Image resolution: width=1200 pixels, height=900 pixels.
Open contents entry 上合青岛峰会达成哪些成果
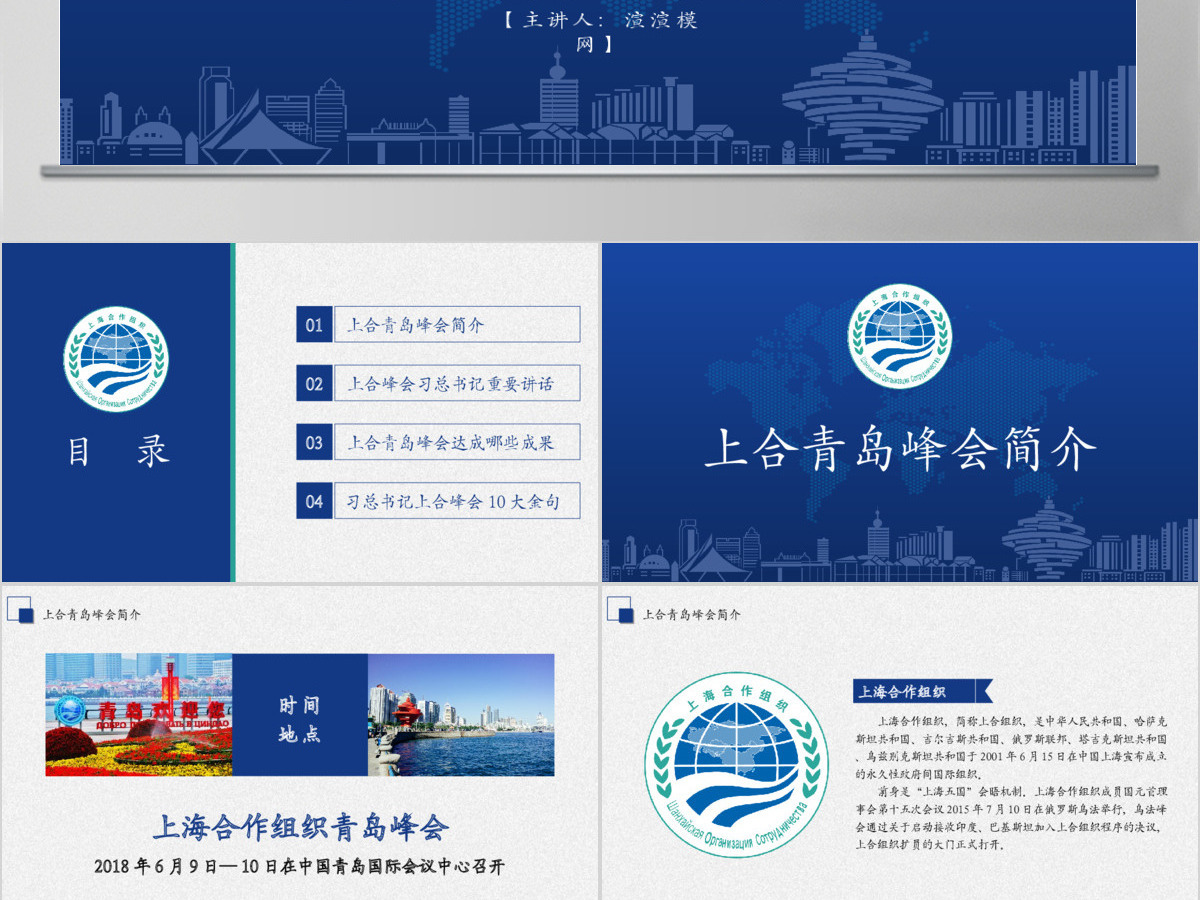pos(456,442)
